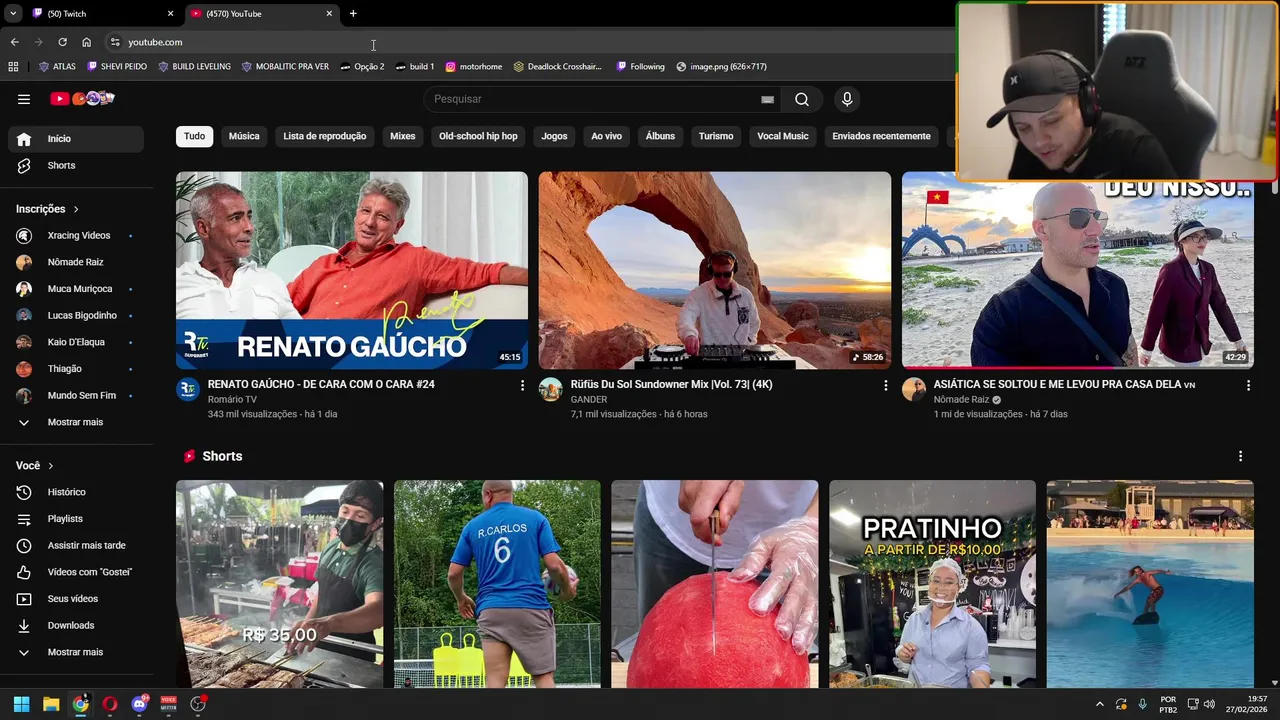Screen dimensions: 1280x720
Task: Open Opera browser from the taskbar
Action: coord(110,704)
